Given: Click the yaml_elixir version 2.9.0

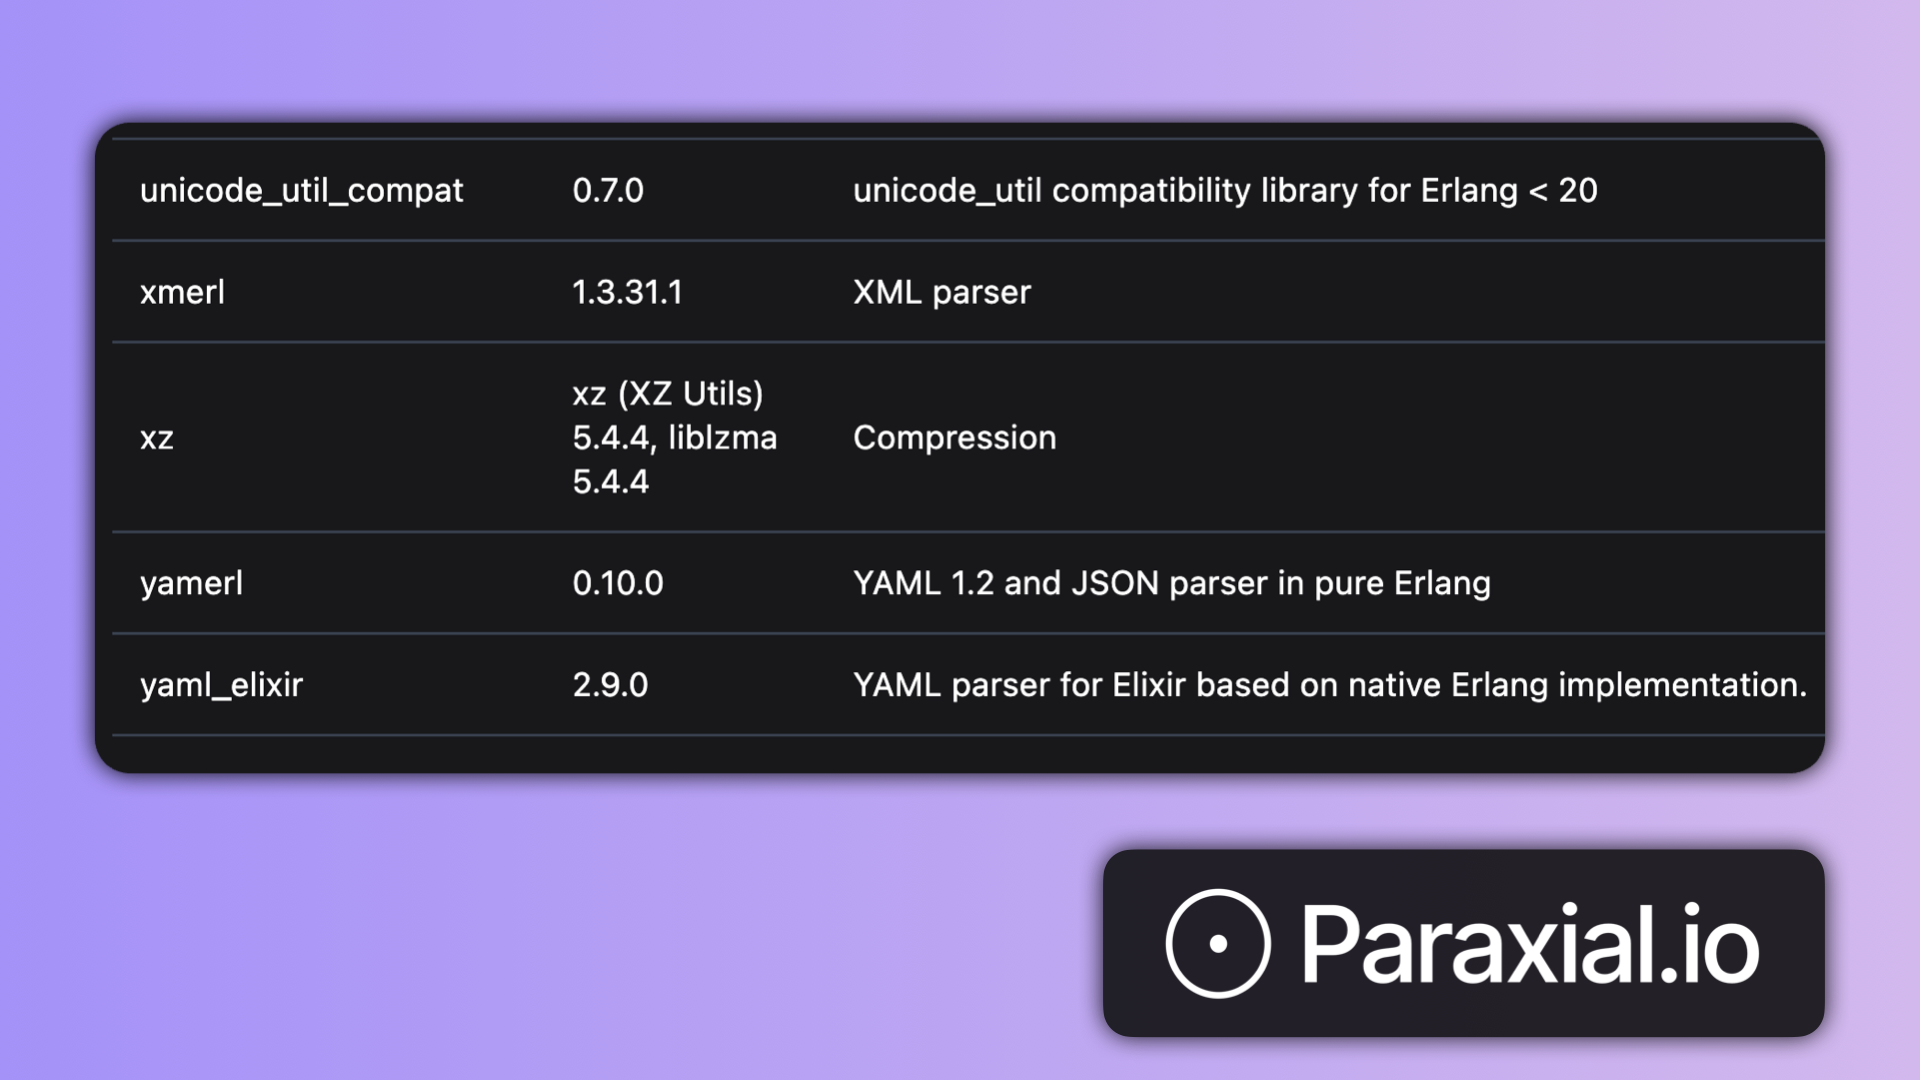Looking at the screenshot, I should click(x=610, y=685).
